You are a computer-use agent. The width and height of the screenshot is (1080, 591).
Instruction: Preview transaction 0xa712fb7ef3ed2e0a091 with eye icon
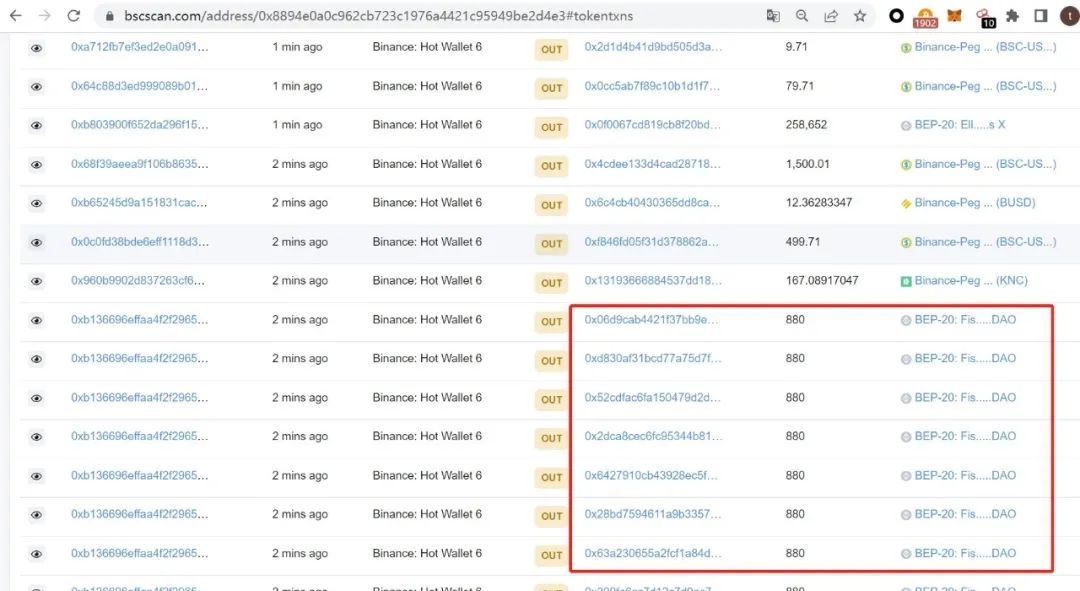click(x=37, y=48)
